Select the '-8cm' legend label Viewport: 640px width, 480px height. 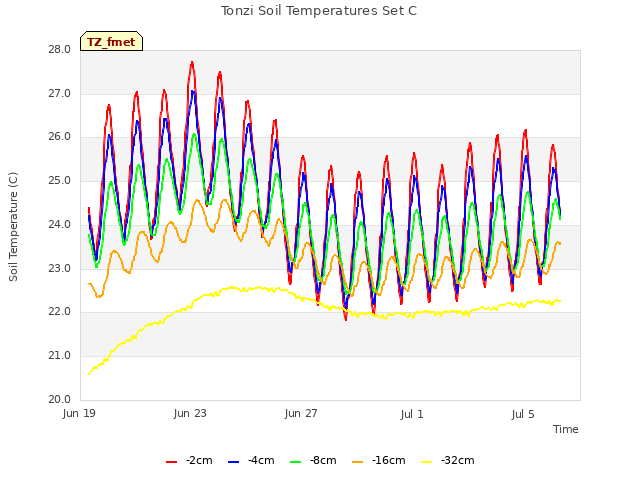pyautogui.click(x=323, y=460)
